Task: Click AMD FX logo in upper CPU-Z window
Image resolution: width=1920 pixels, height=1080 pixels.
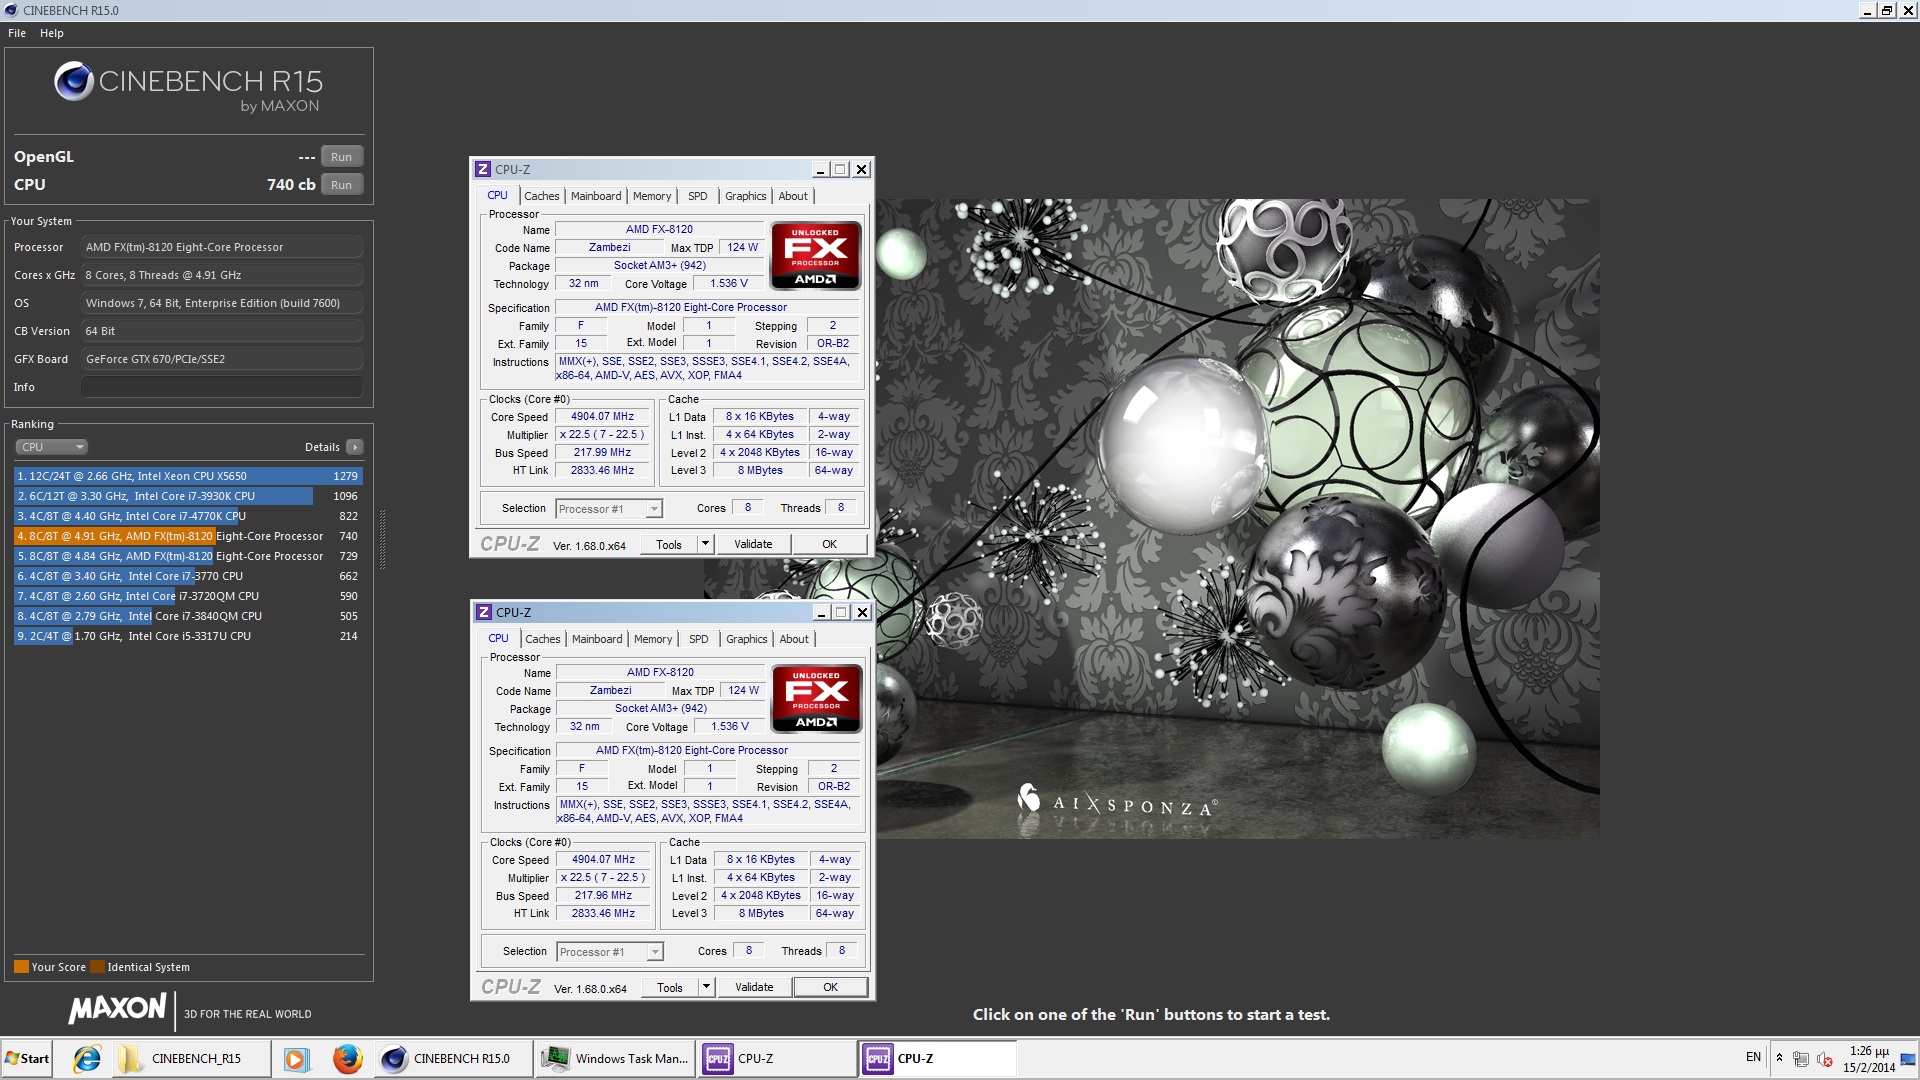Action: click(x=816, y=256)
